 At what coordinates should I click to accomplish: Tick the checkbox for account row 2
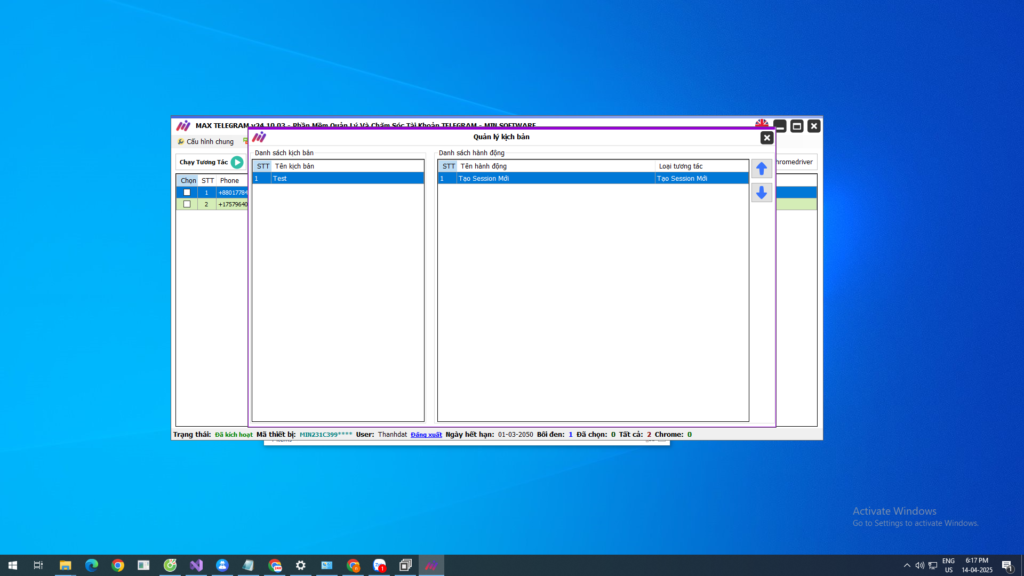pyautogui.click(x=187, y=204)
